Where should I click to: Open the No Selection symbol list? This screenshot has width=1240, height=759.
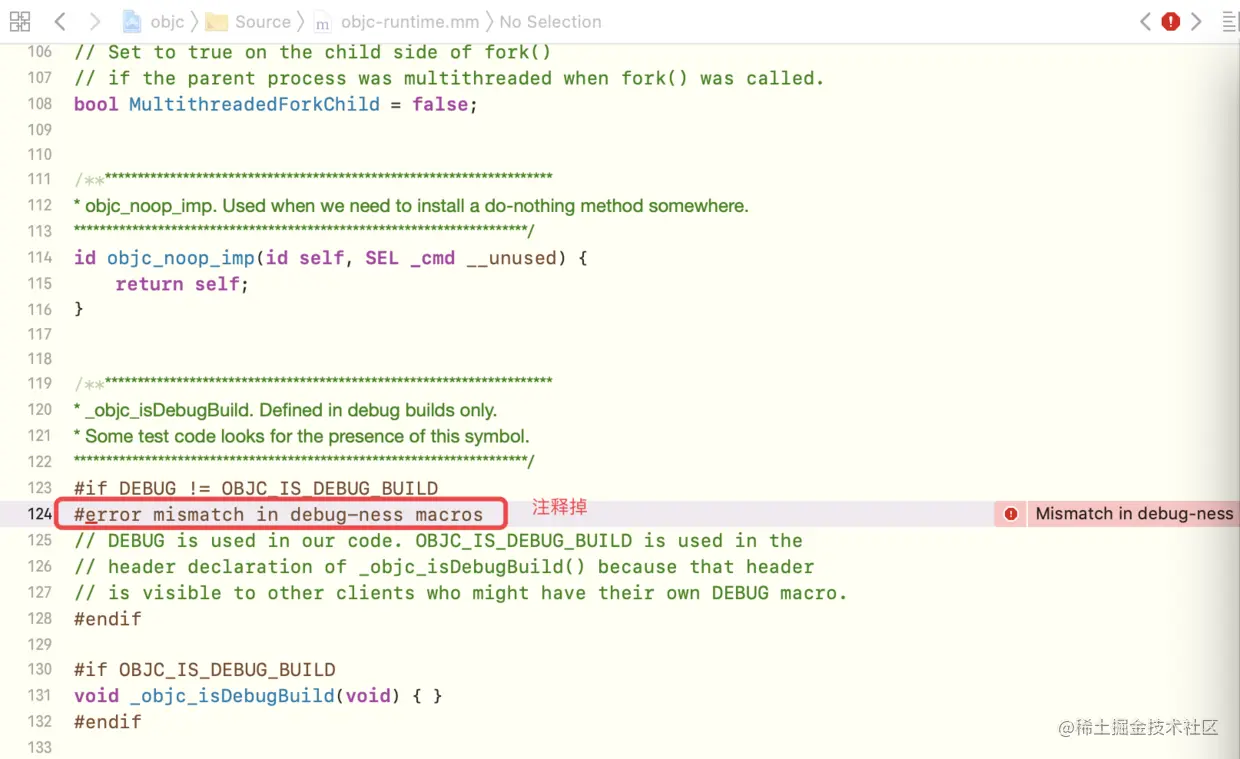tap(550, 21)
